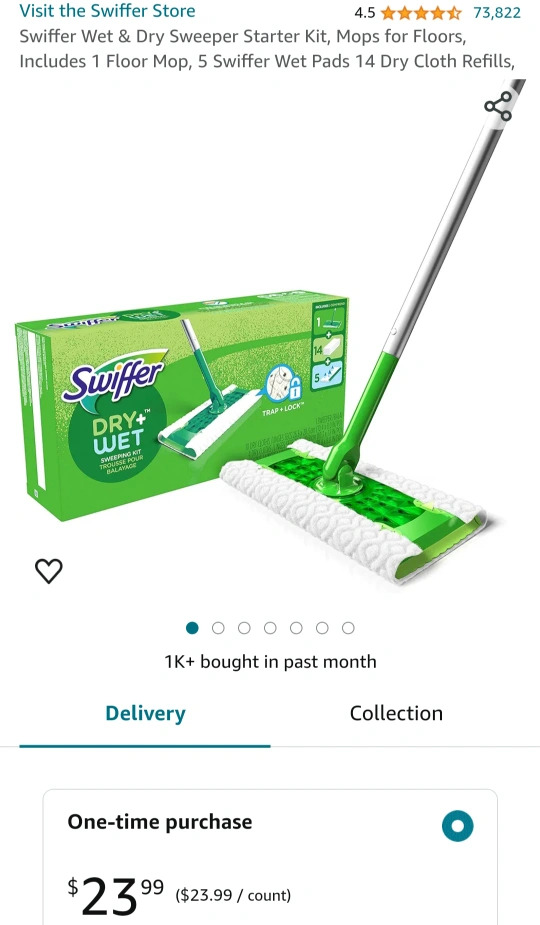This screenshot has height=925, width=540.
Task: Tap the share icon
Action: pos(498,106)
